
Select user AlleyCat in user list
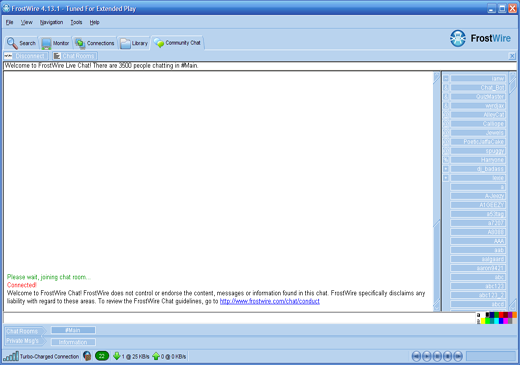[478, 115]
